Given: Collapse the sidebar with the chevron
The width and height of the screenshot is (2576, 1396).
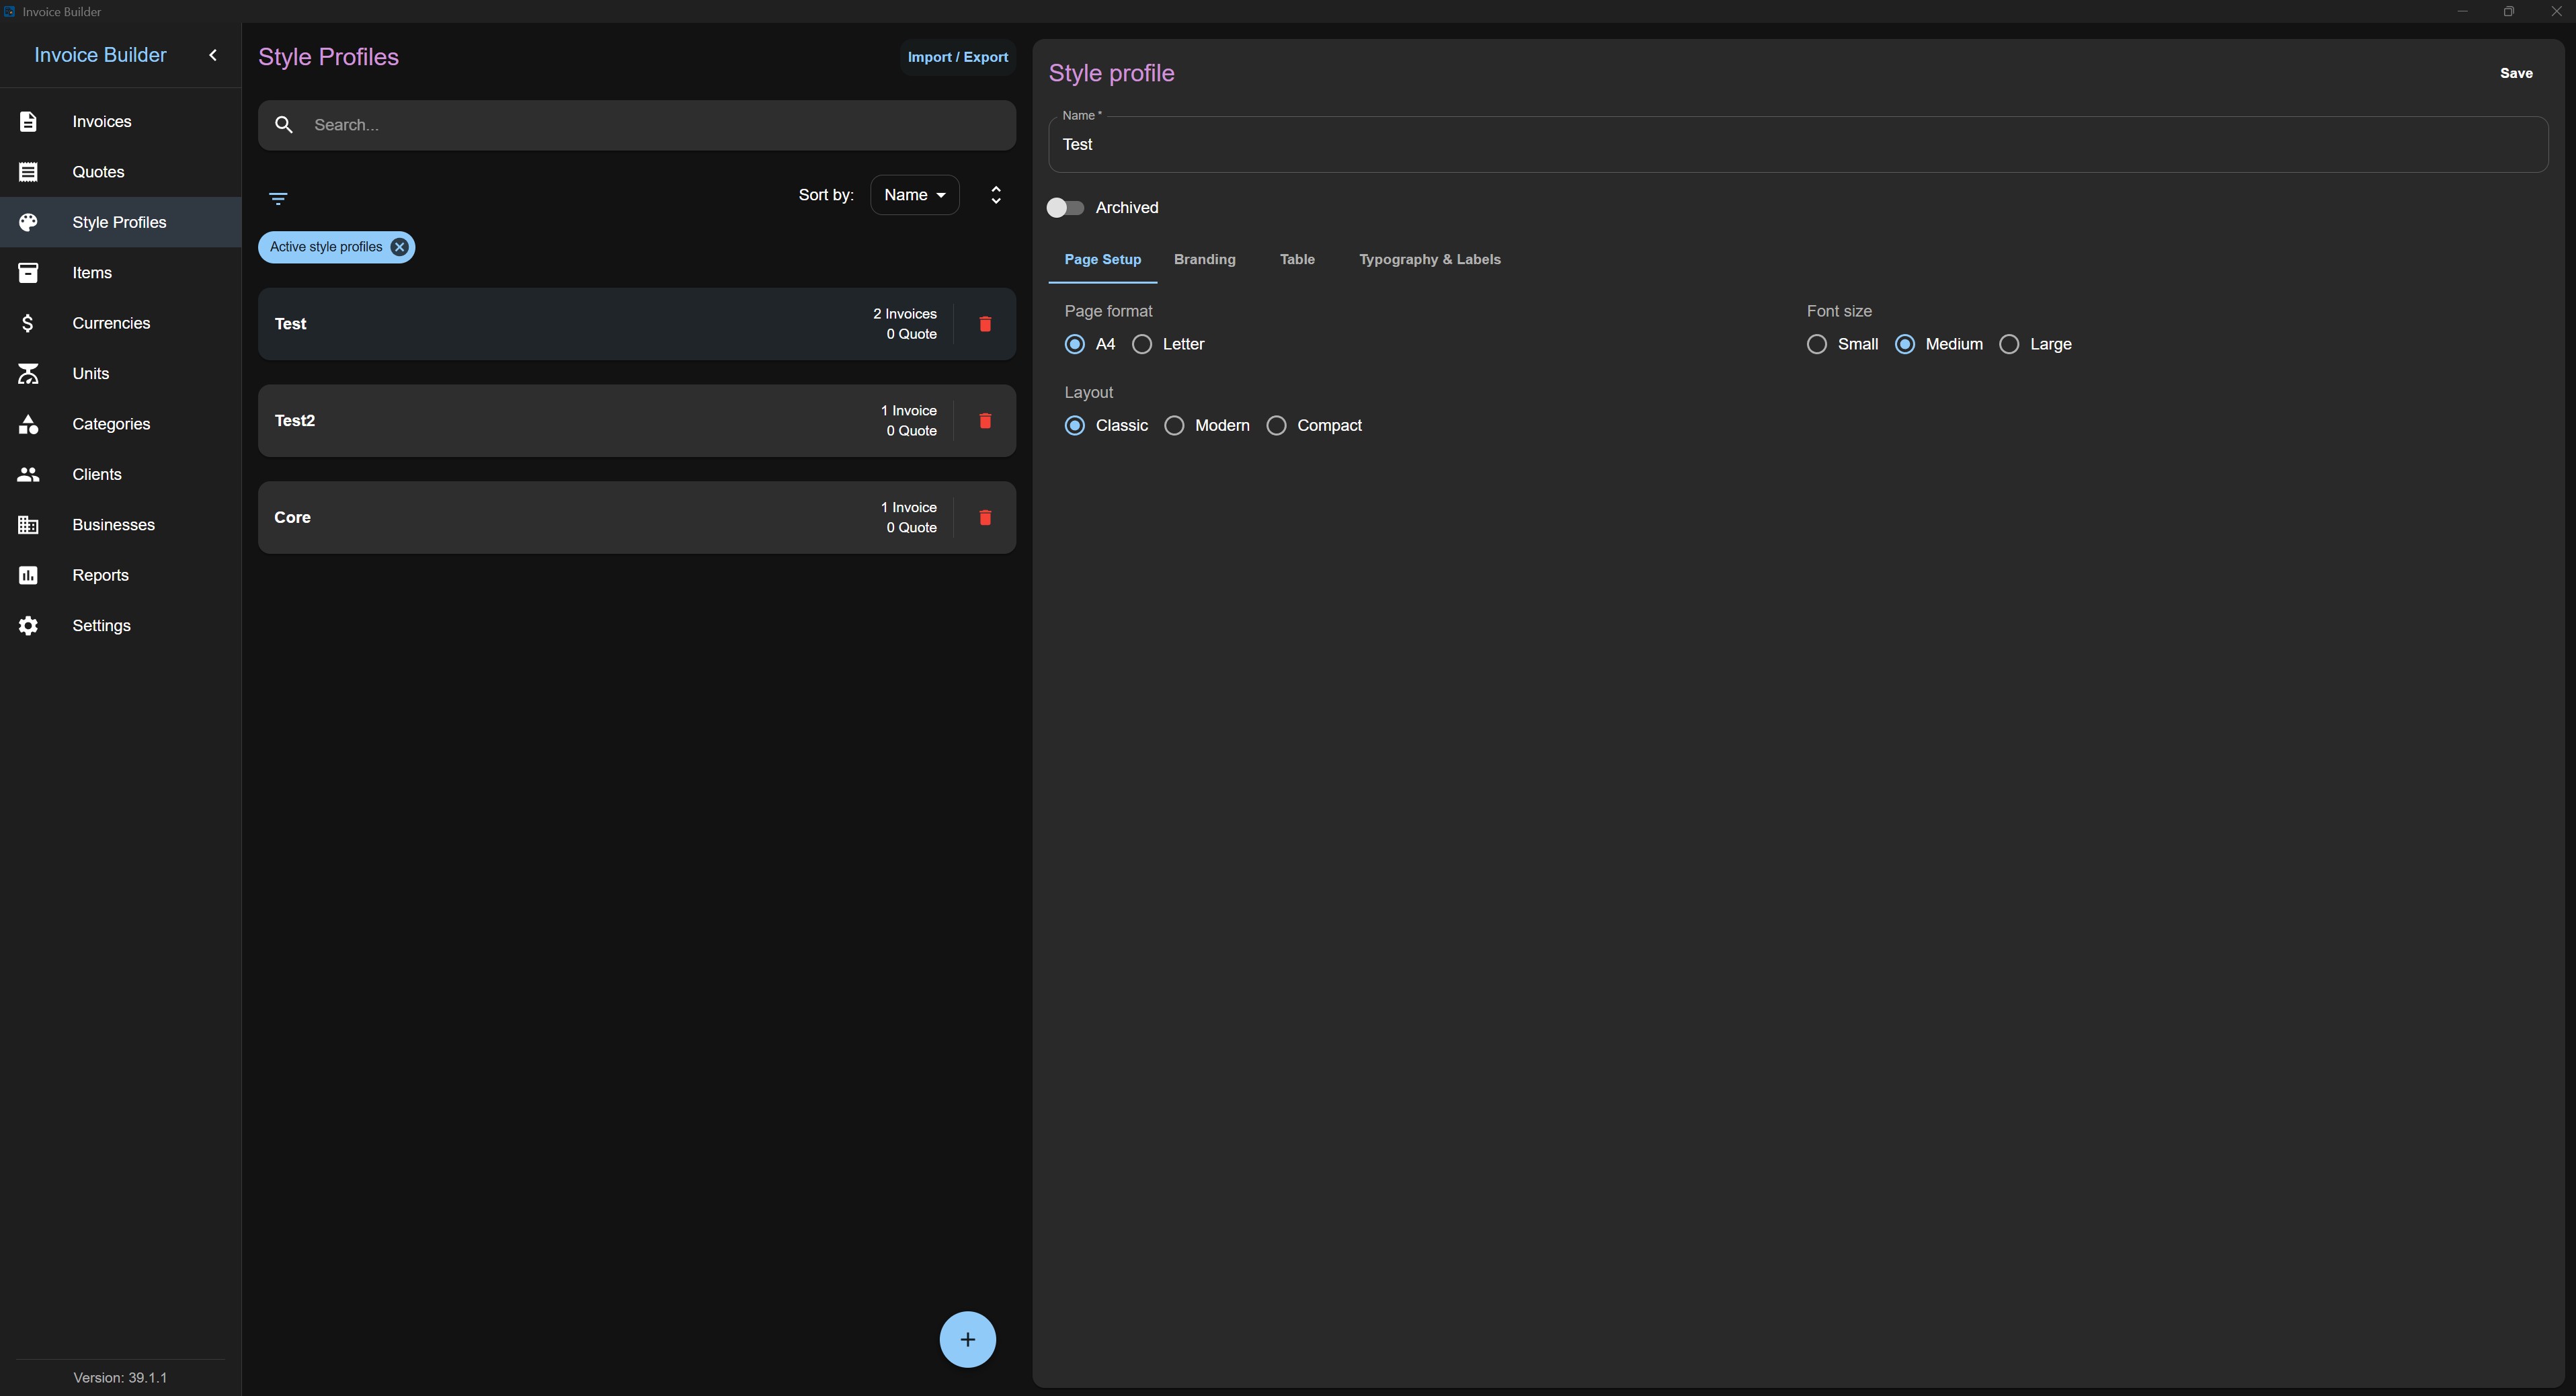Looking at the screenshot, I should coord(212,55).
